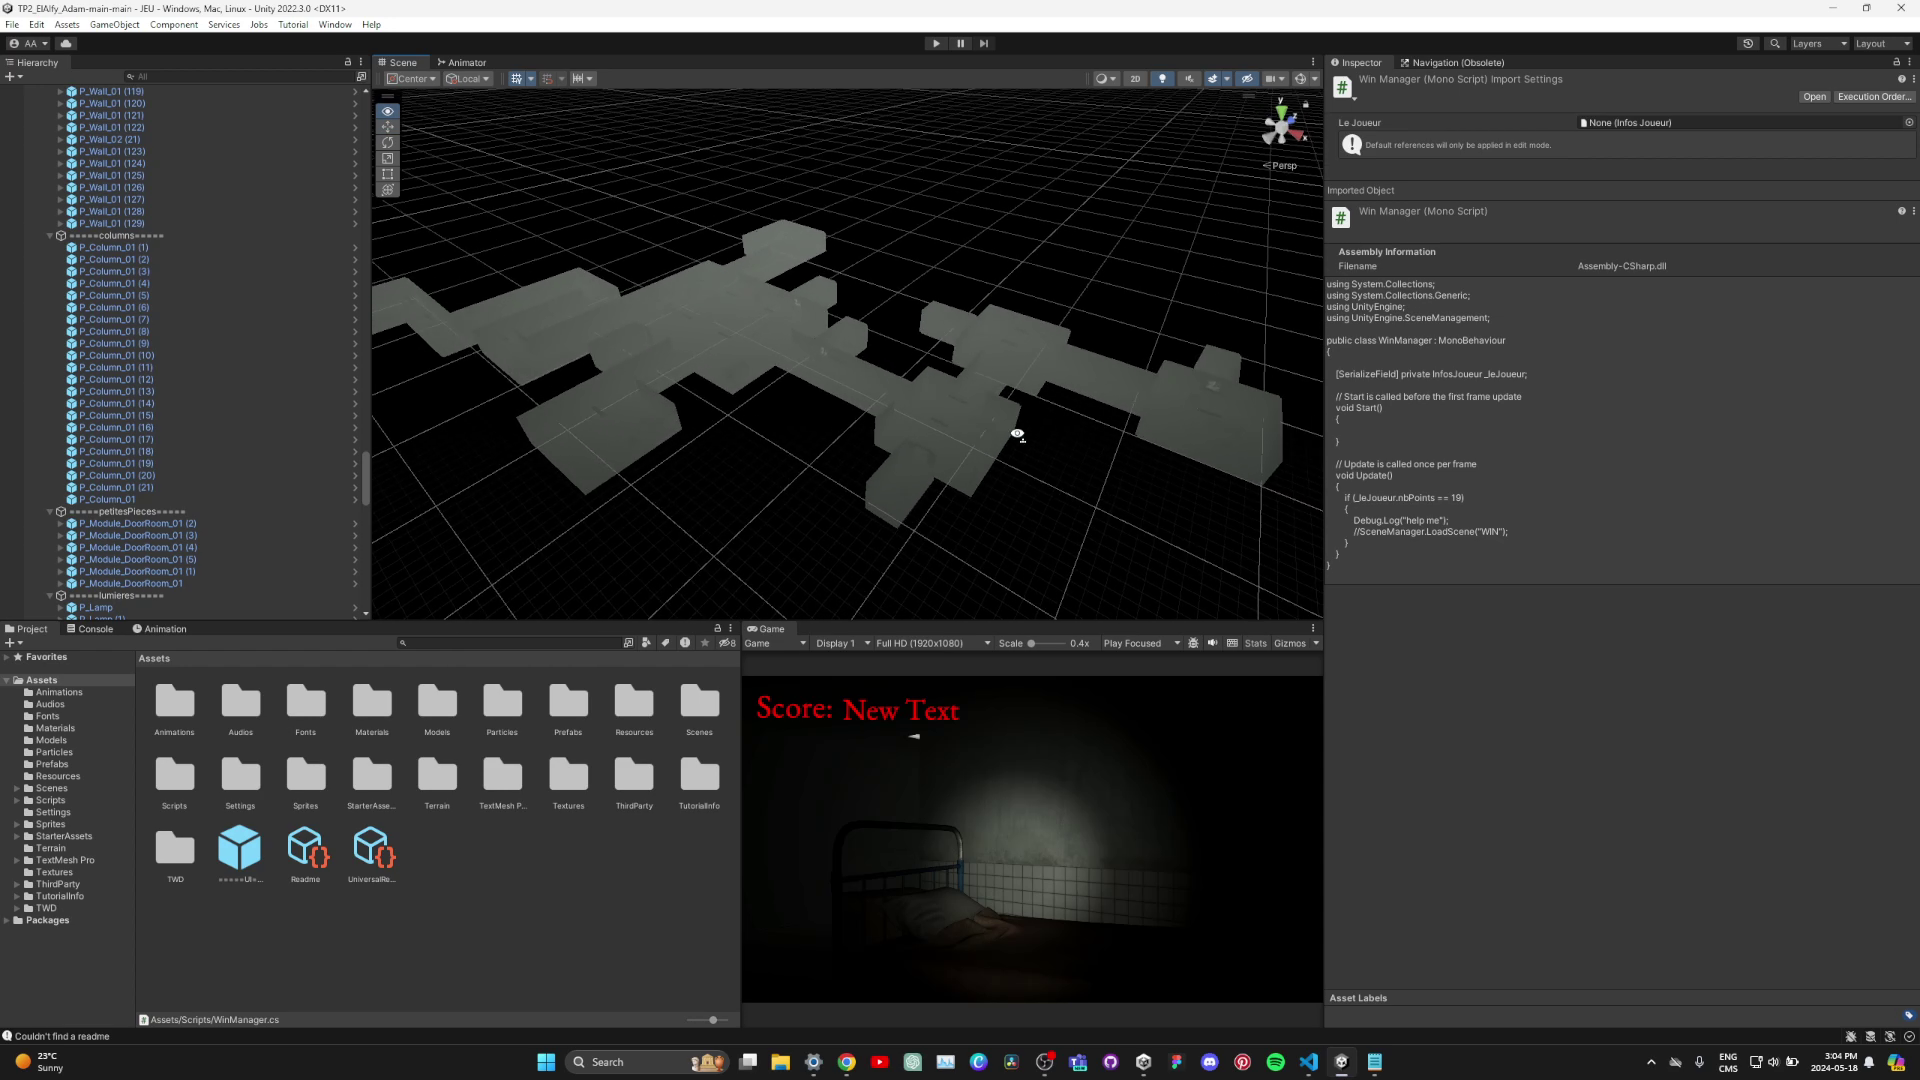This screenshot has width=1920, height=1080.
Task: Select the Scale tool in scene overlay
Action: coord(387,158)
